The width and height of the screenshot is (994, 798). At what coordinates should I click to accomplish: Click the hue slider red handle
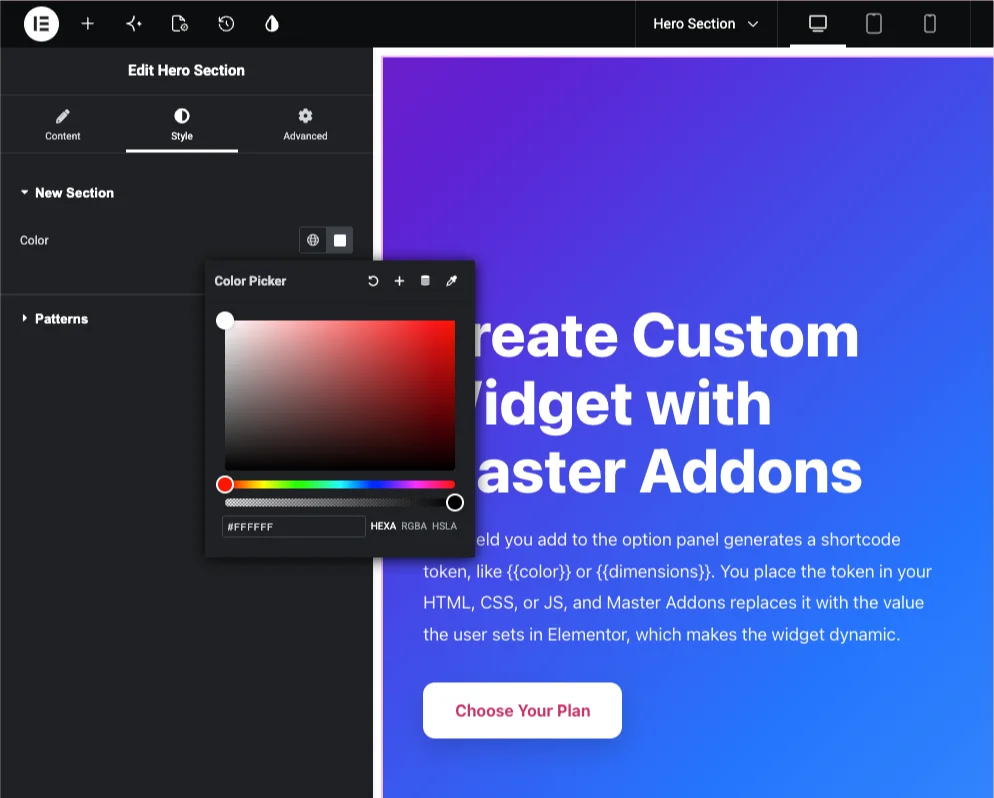[224, 484]
